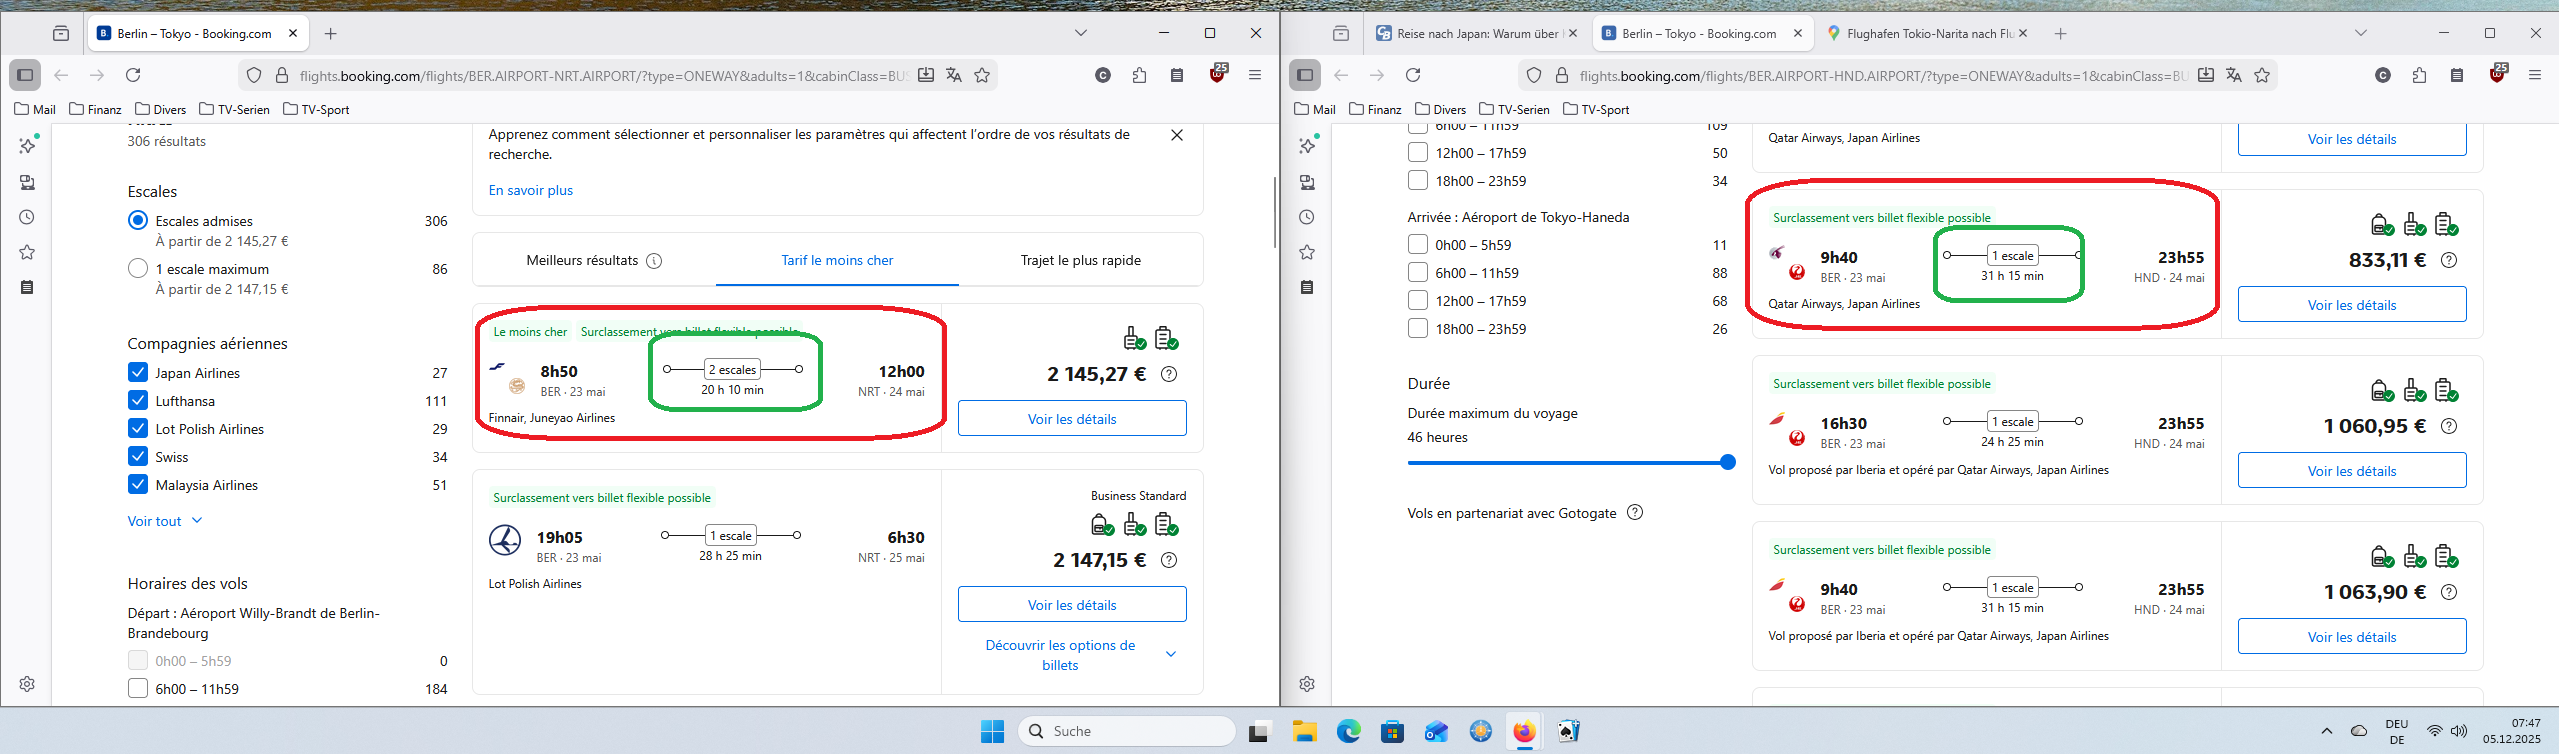Voir les détails for 833,11 € flight

(x=2352, y=305)
